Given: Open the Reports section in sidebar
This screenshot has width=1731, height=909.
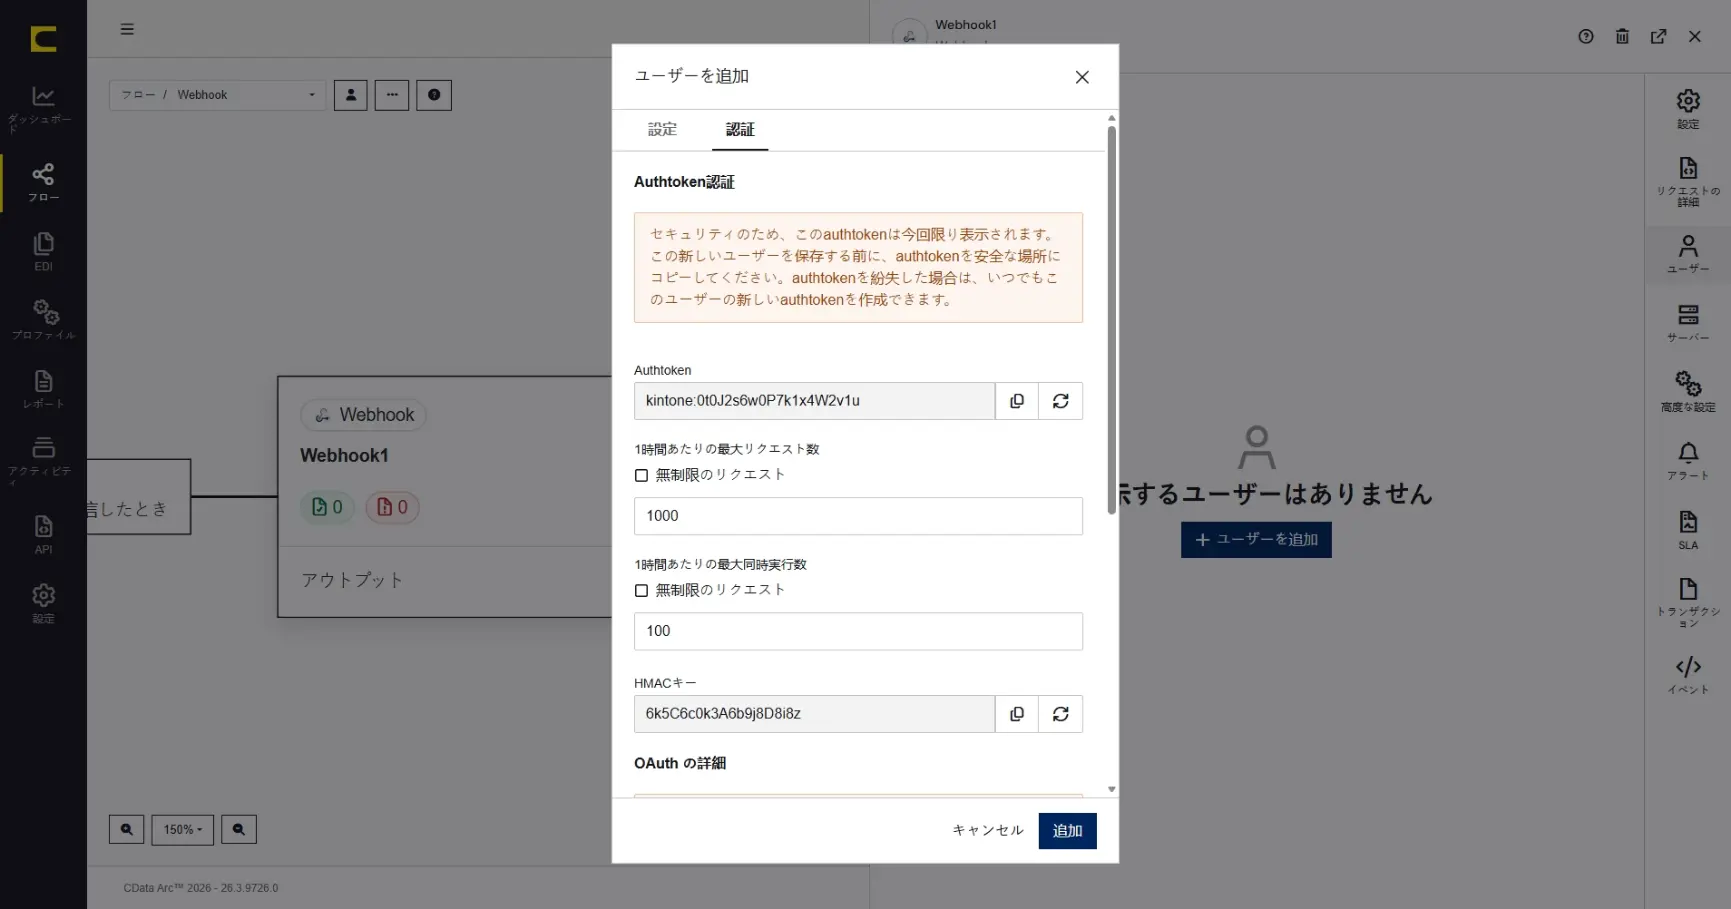Looking at the screenshot, I should (43, 389).
